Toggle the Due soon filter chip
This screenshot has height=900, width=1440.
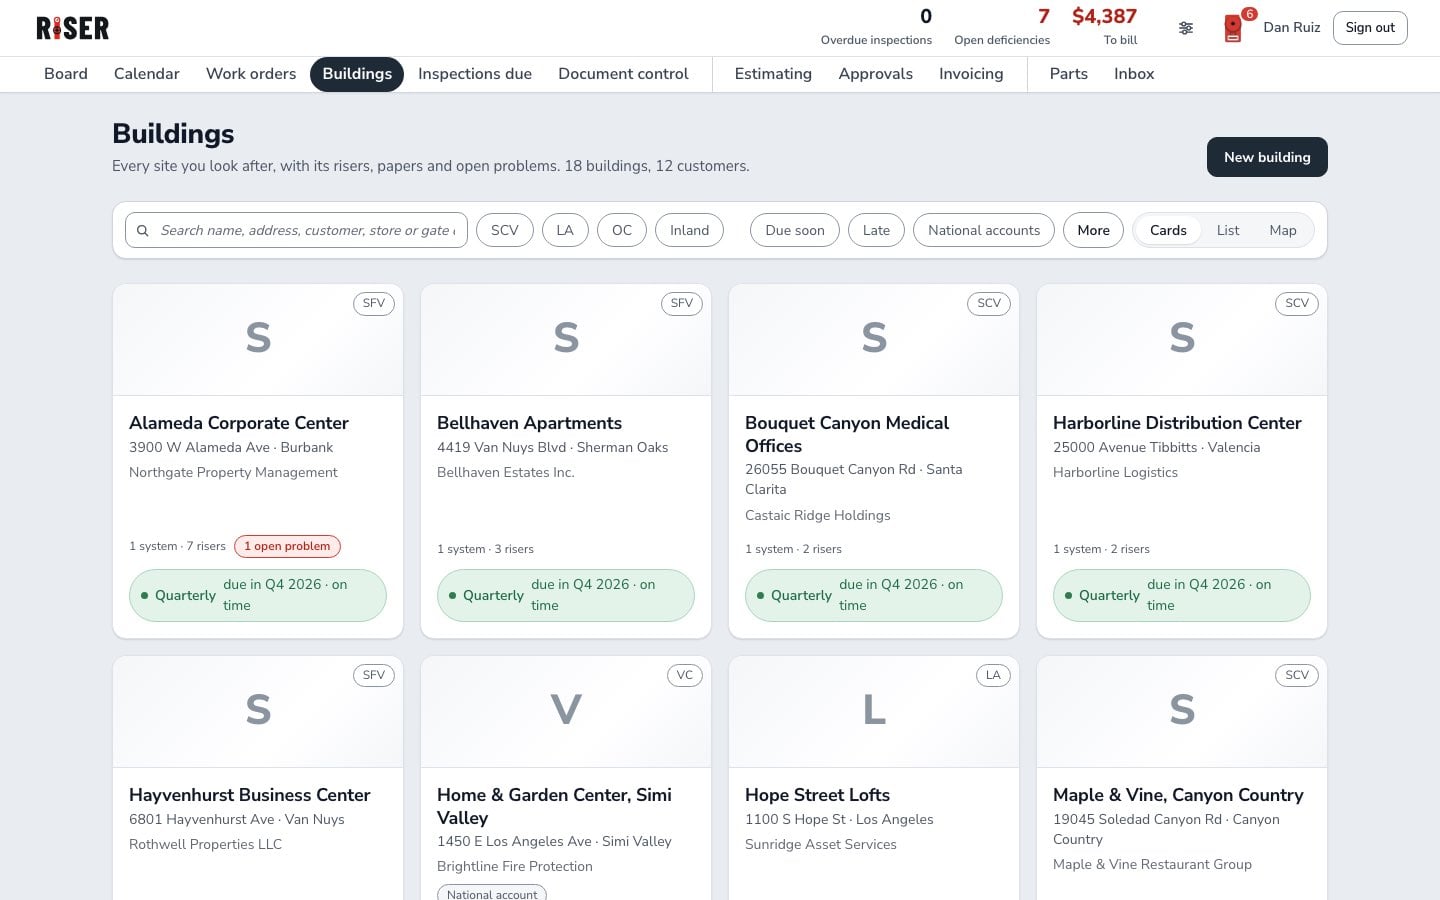(795, 230)
